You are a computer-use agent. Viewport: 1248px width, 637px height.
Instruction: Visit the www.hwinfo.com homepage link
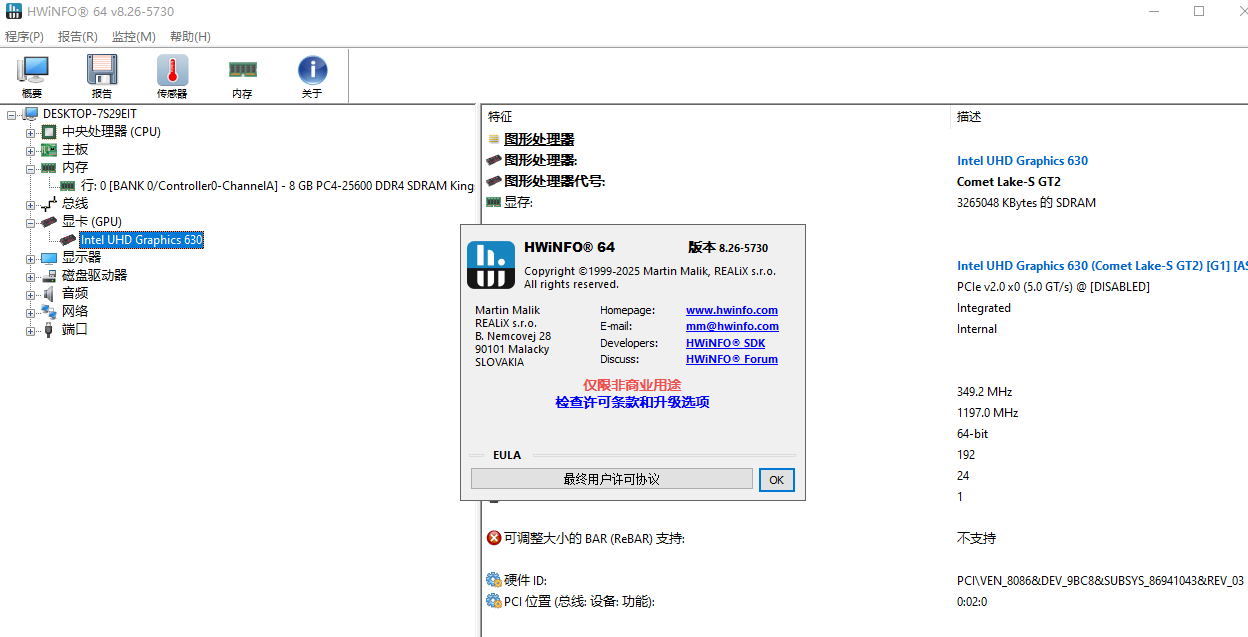pyautogui.click(x=732, y=310)
